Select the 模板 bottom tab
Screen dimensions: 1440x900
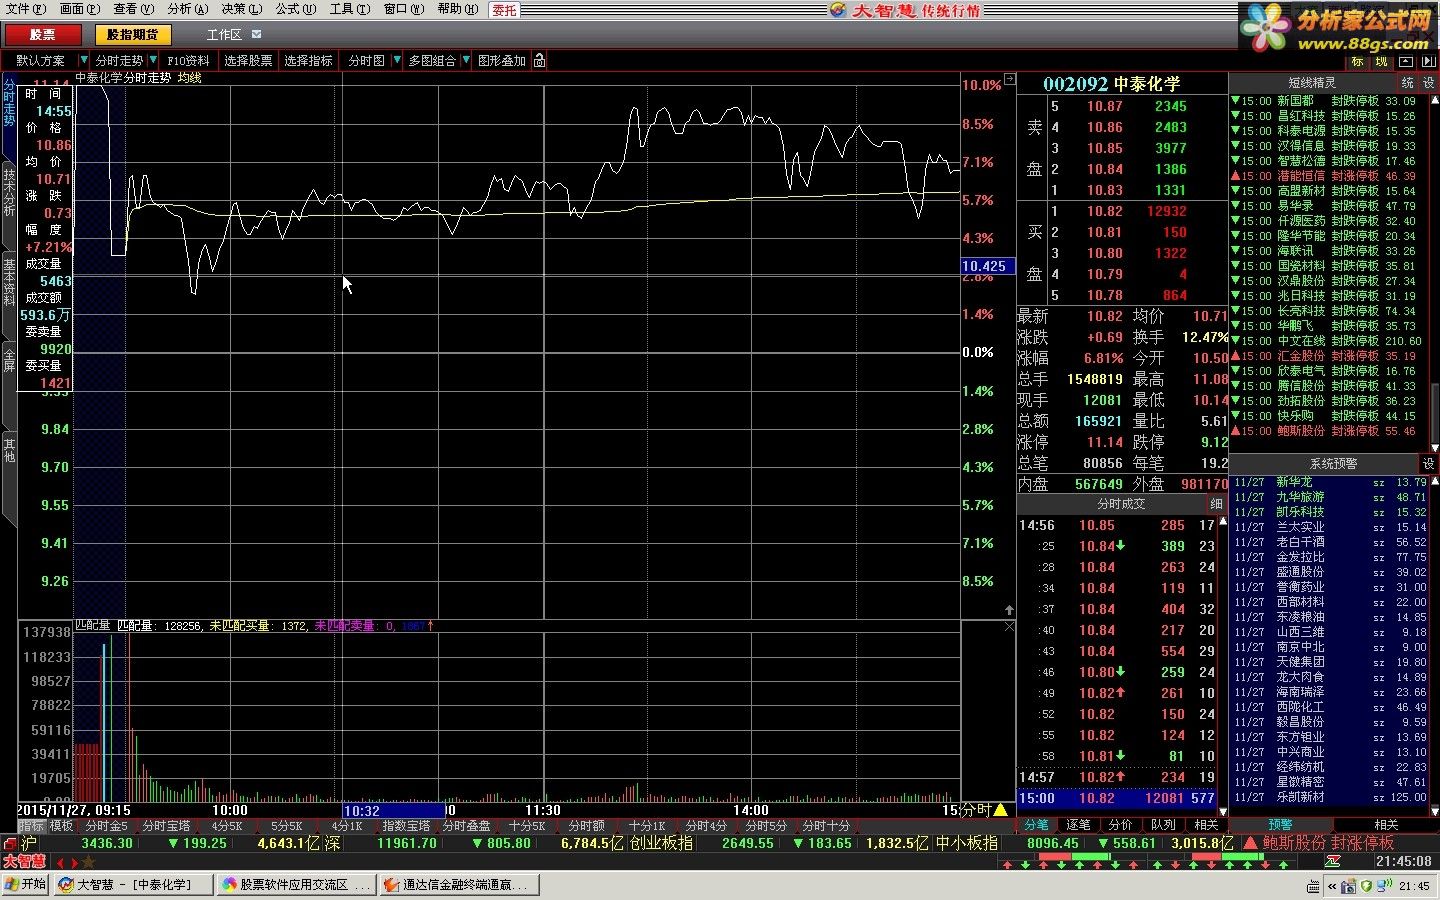coord(61,826)
